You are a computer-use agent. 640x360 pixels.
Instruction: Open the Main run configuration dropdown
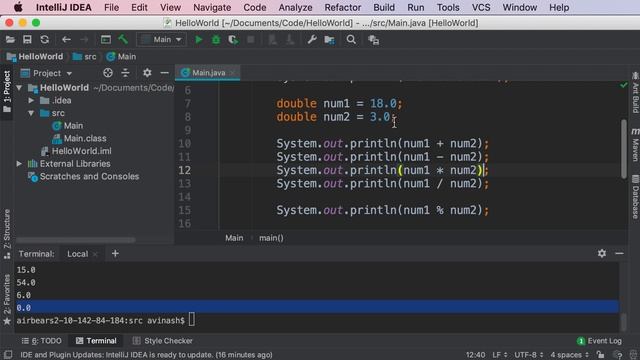[x=162, y=40]
